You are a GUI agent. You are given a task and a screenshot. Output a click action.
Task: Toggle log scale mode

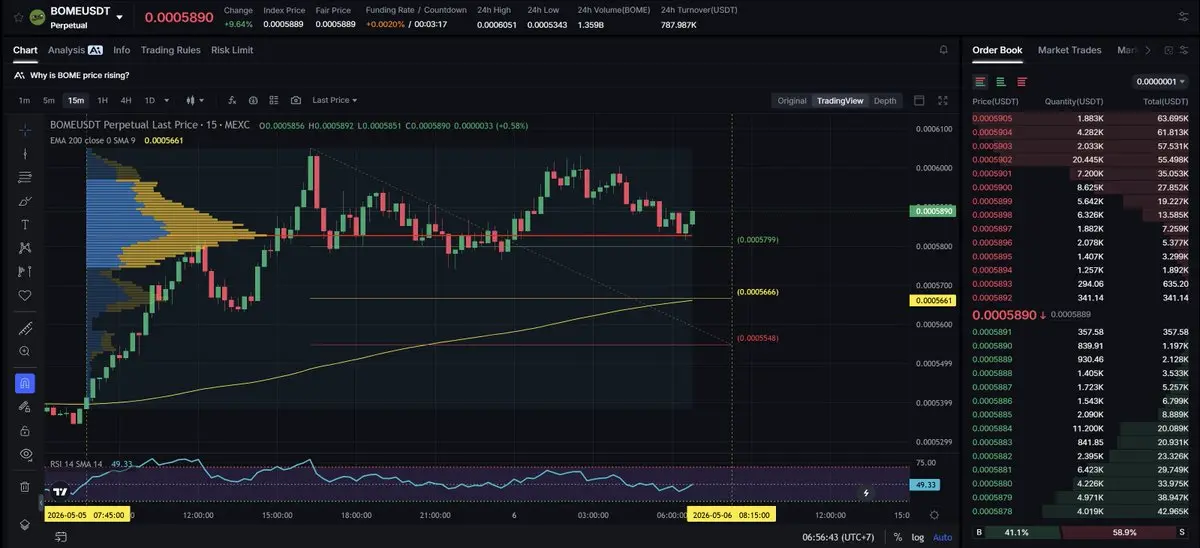[x=918, y=537]
